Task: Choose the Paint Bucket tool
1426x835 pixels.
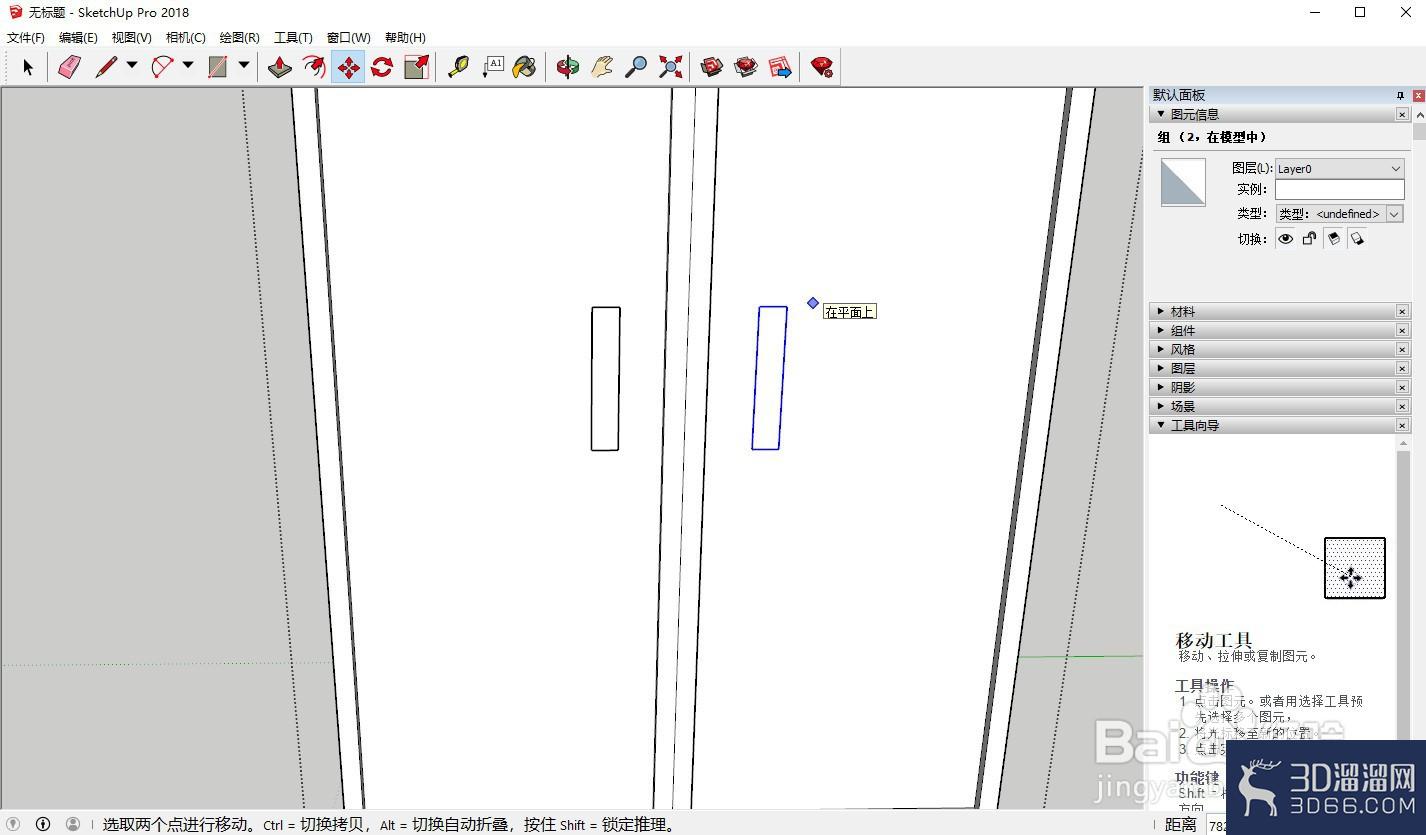Action: pos(525,67)
